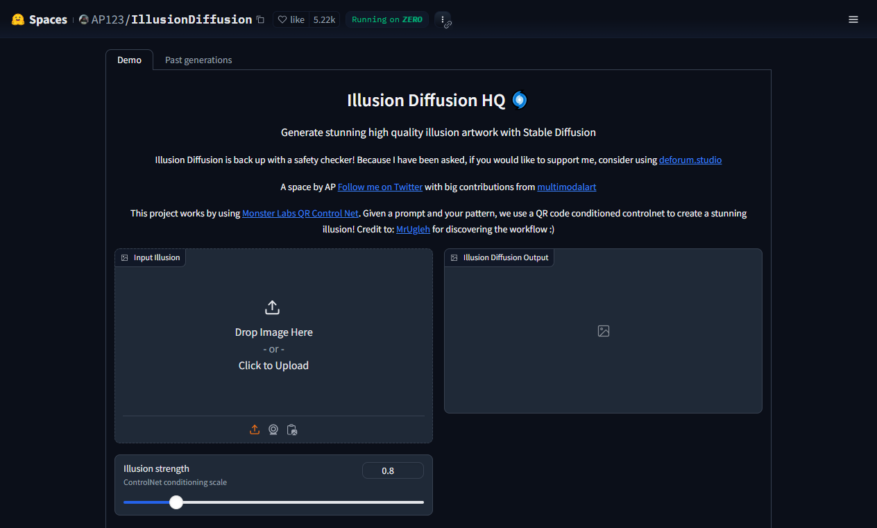
Task: Open the multimodalart link
Action: pyautogui.click(x=567, y=187)
